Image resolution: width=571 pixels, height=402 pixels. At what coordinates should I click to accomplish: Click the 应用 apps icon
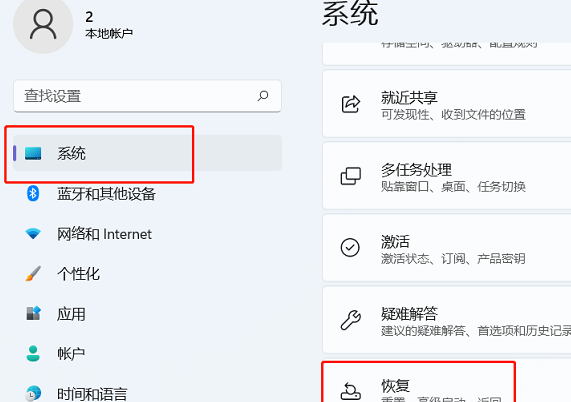point(33,313)
